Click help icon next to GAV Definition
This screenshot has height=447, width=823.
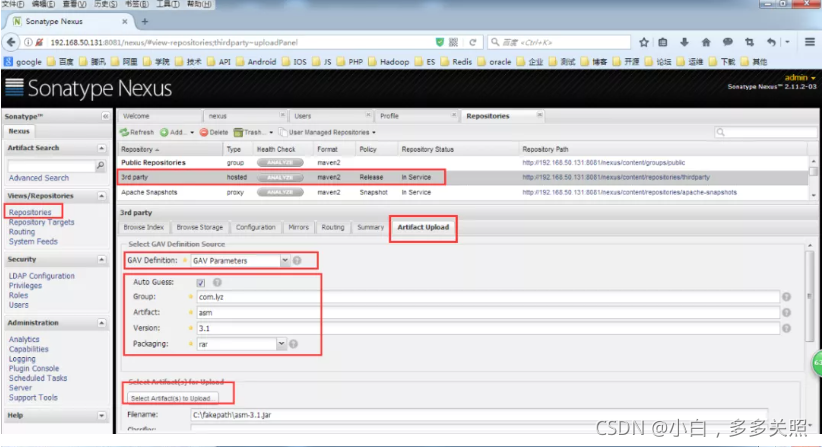pos(297,260)
